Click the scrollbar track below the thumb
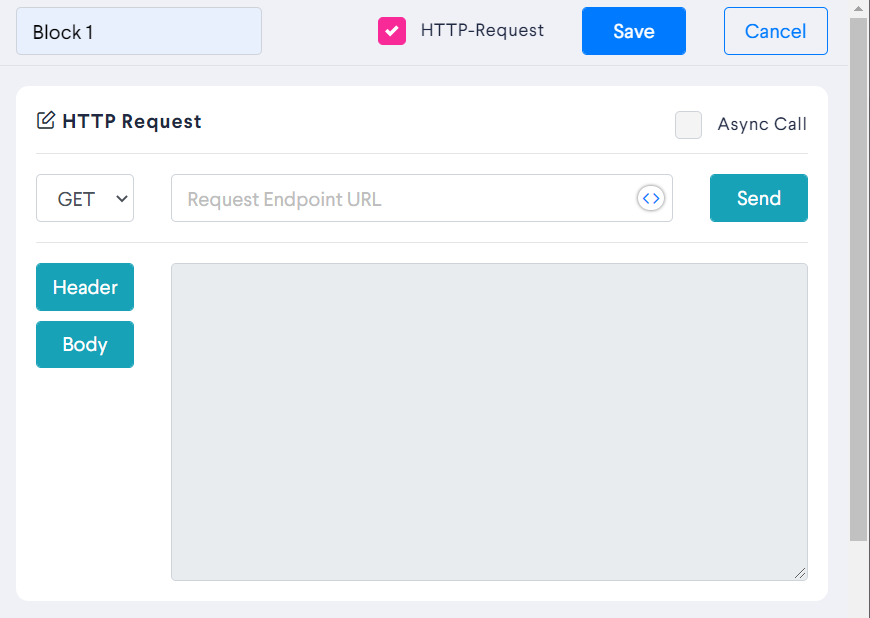 tap(858, 579)
